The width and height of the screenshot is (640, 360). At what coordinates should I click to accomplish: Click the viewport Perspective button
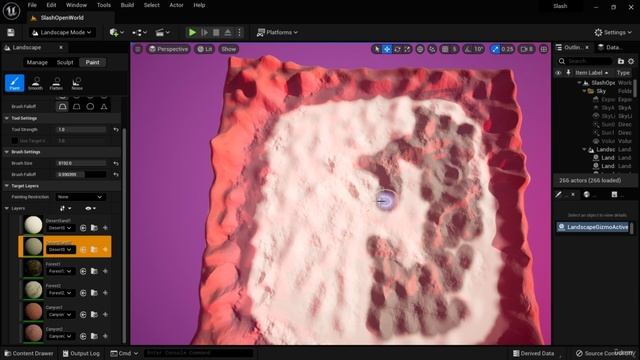(168, 49)
